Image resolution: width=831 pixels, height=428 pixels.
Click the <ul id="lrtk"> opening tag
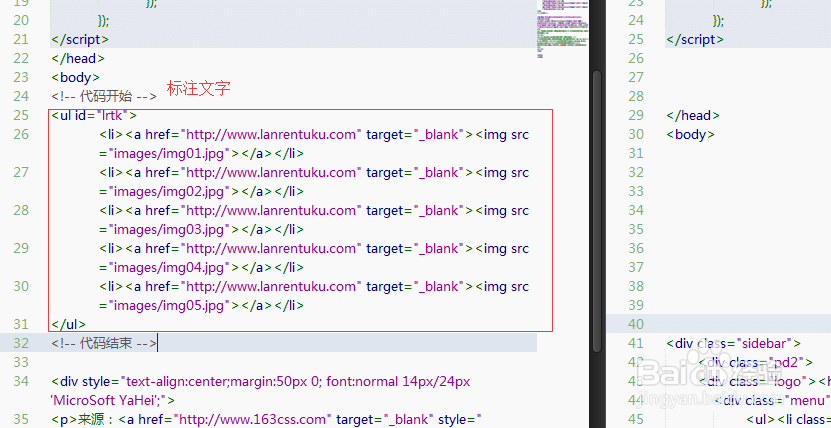pyautogui.click(x=94, y=115)
